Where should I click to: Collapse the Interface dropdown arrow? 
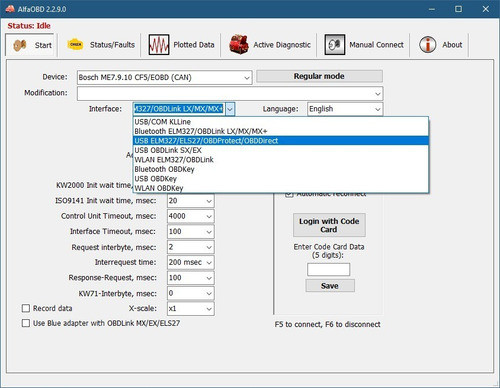(230, 109)
